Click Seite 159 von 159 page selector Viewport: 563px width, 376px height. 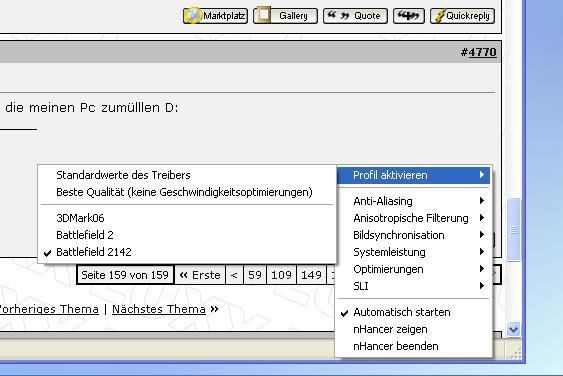pos(125,275)
